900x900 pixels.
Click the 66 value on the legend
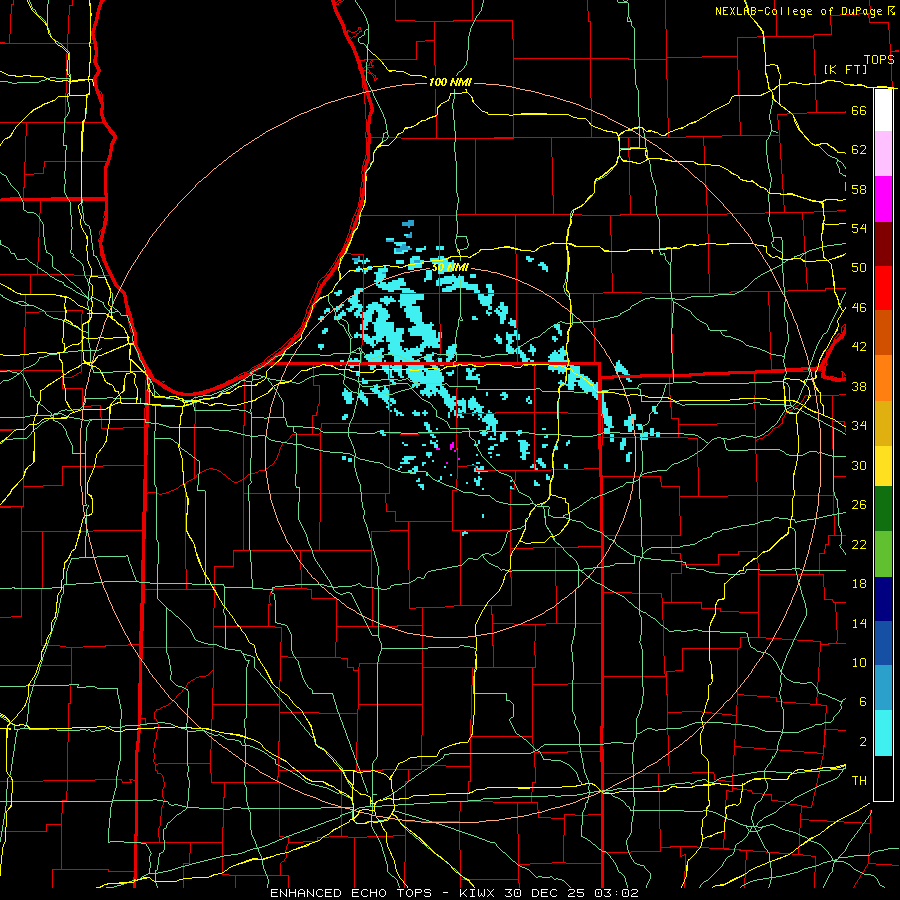[x=859, y=110]
